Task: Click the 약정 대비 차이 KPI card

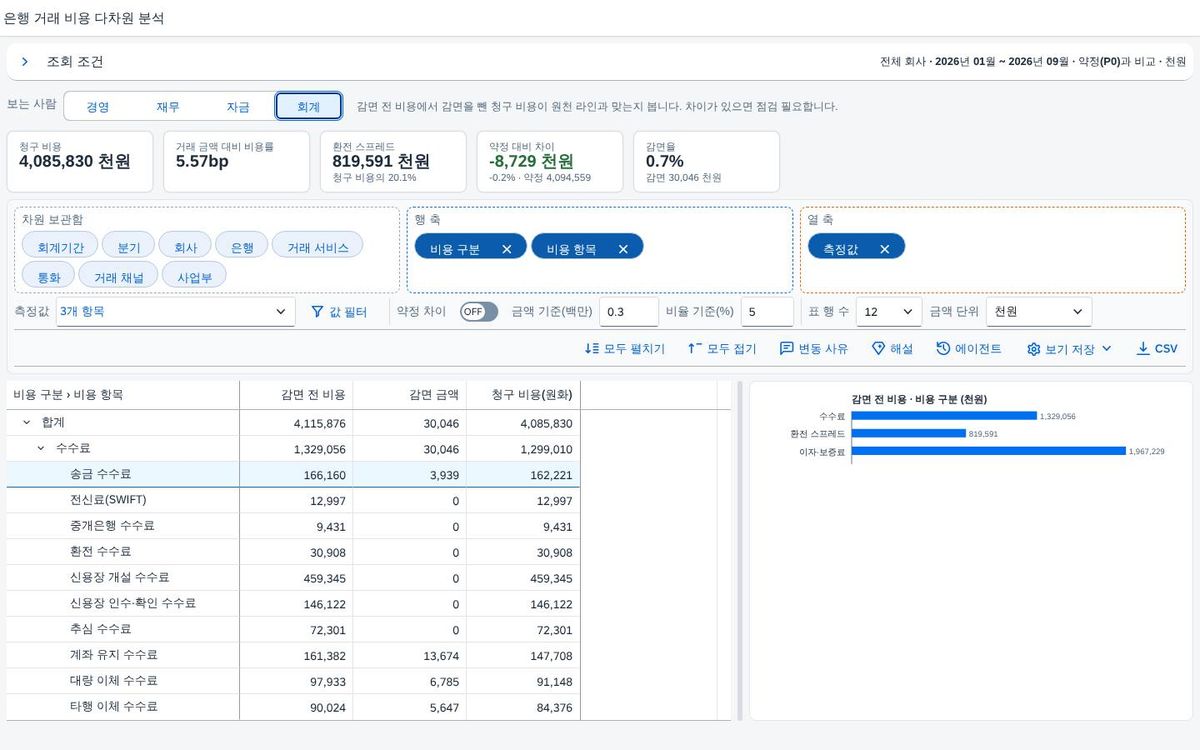Action: tap(550, 162)
